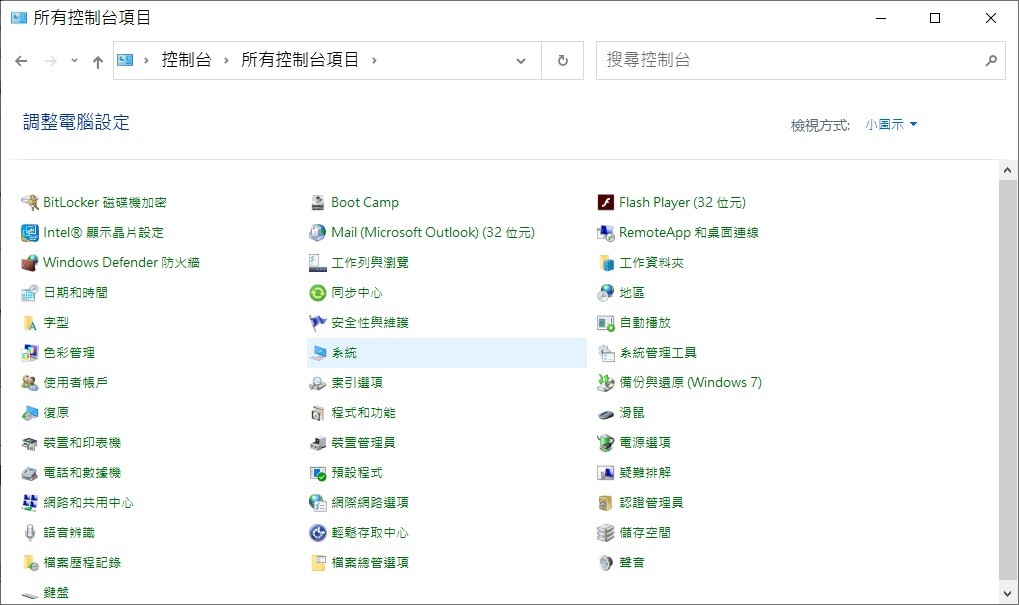The height and width of the screenshot is (605, 1019).
Task: Open BitLocker 磁碟機加密 icon
Action: click(30, 203)
